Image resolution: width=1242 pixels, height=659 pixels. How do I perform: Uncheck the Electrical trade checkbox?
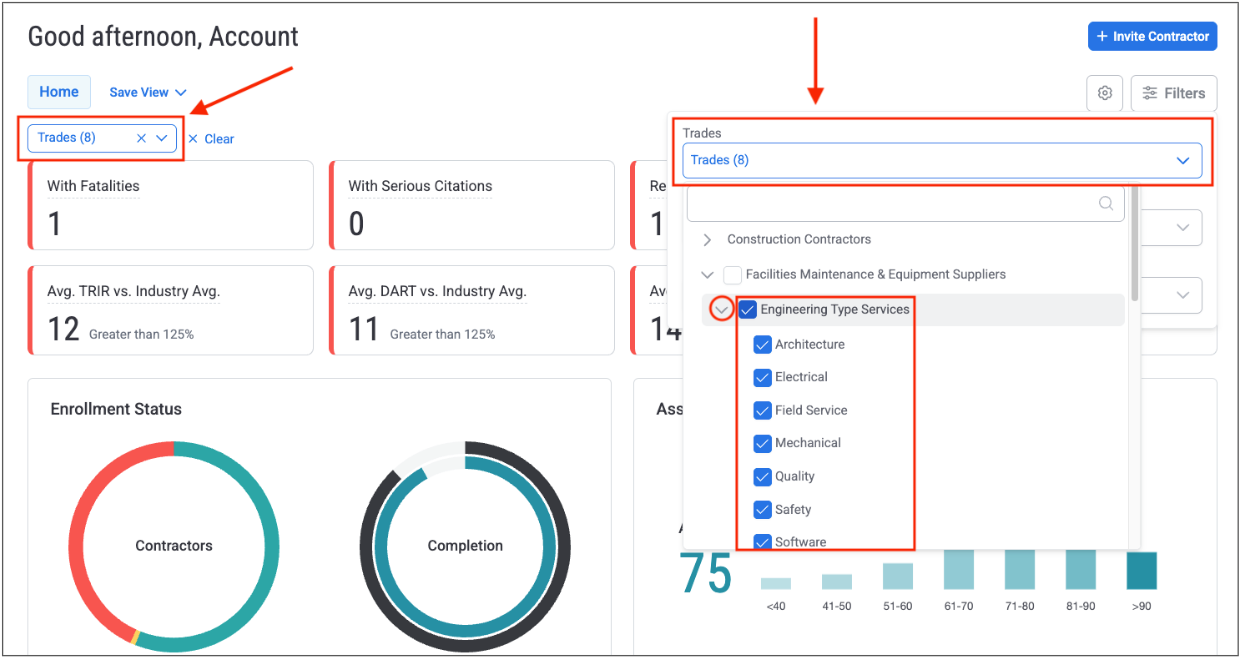[x=762, y=377]
